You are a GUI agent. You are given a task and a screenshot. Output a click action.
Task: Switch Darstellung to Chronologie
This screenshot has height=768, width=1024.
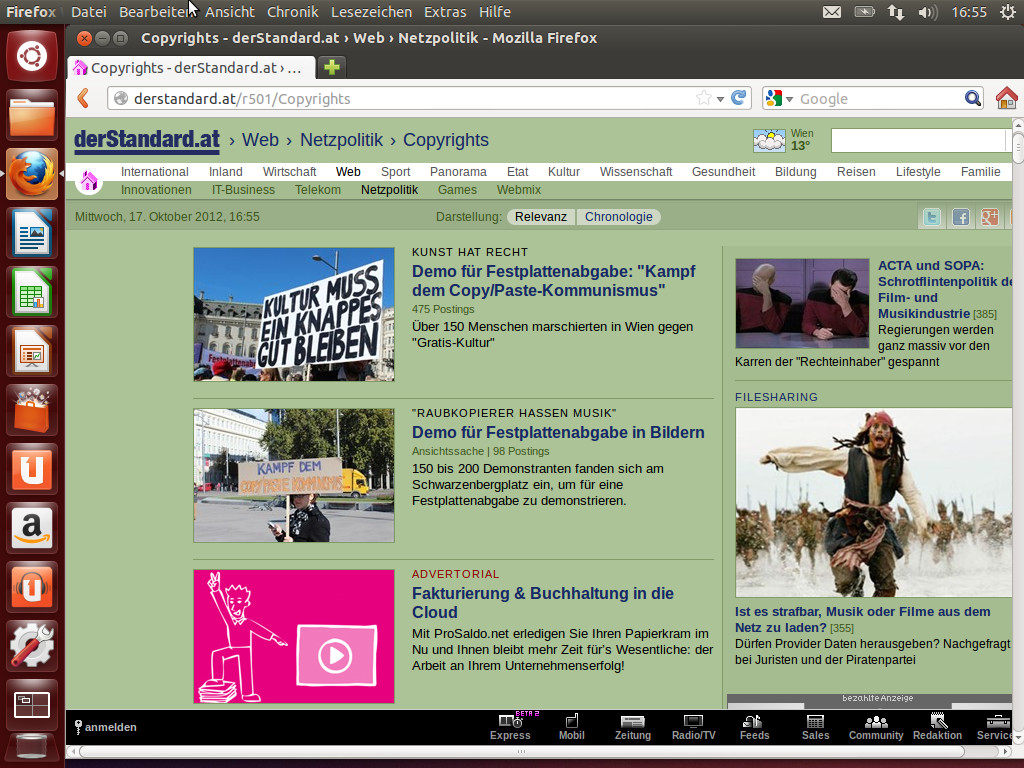point(618,217)
